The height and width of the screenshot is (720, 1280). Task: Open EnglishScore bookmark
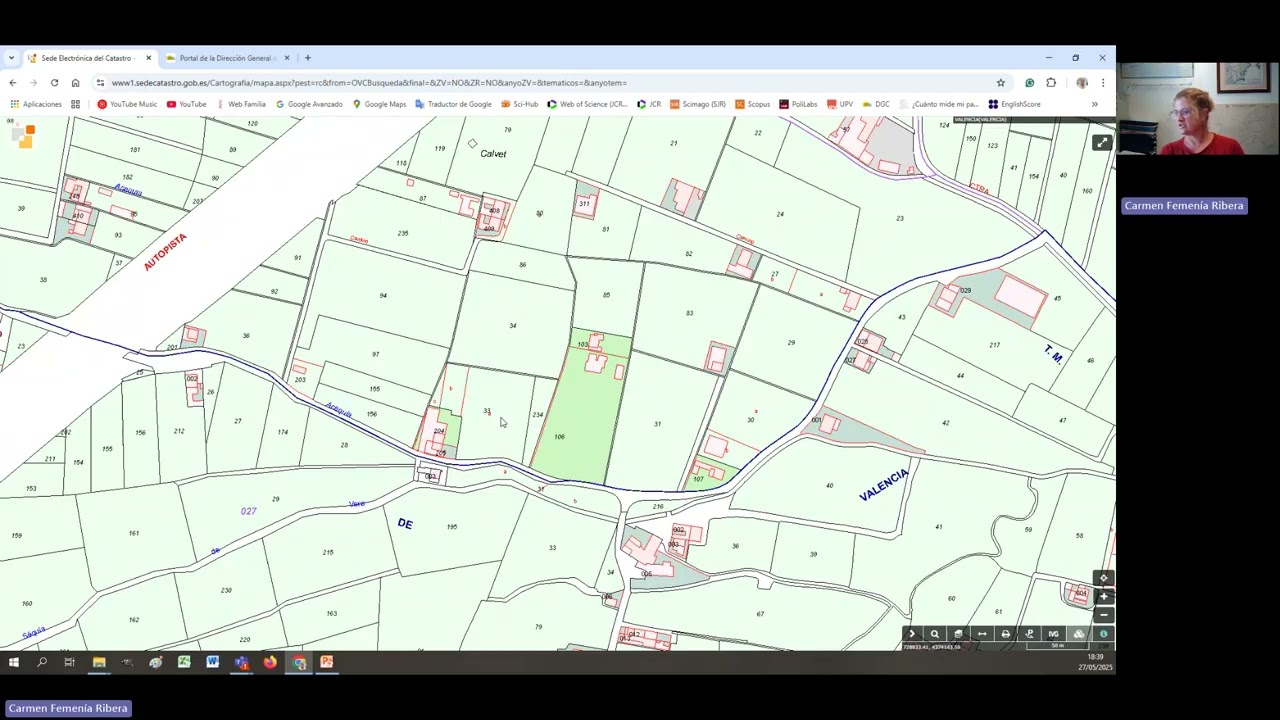click(x=1014, y=104)
